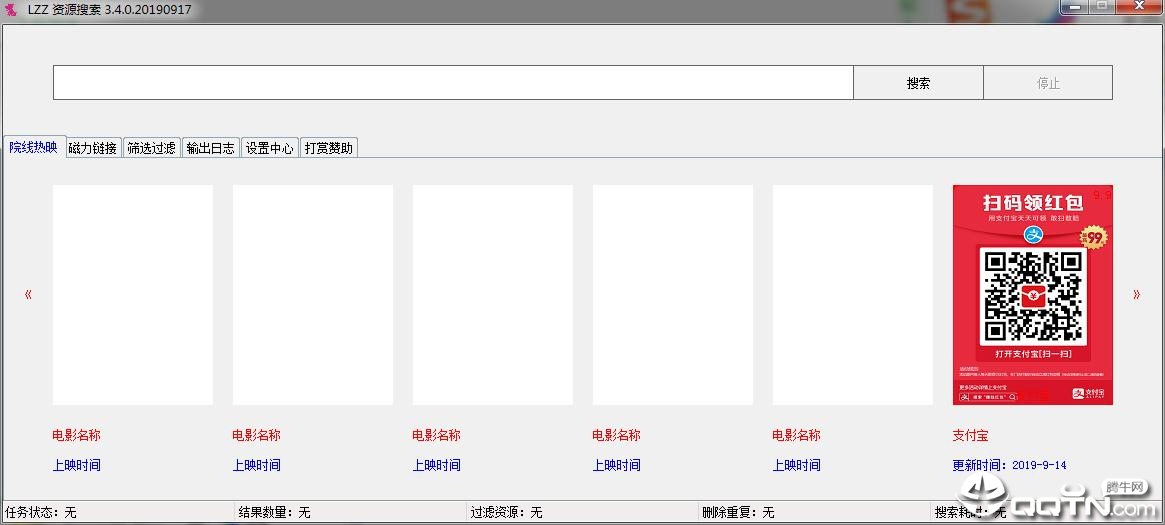Click the 停止 stop button
1165x525 pixels.
[1048, 82]
